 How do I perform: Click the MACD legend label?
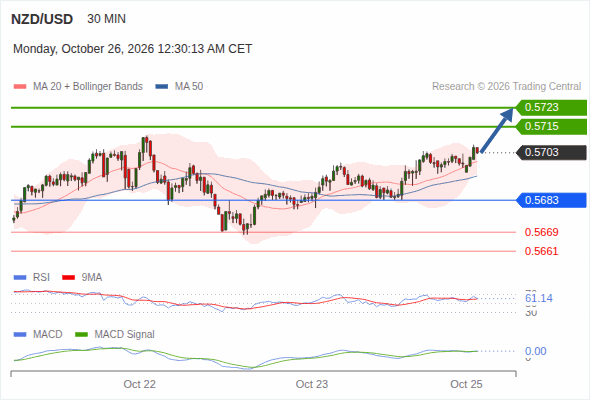[x=48, y=334]
